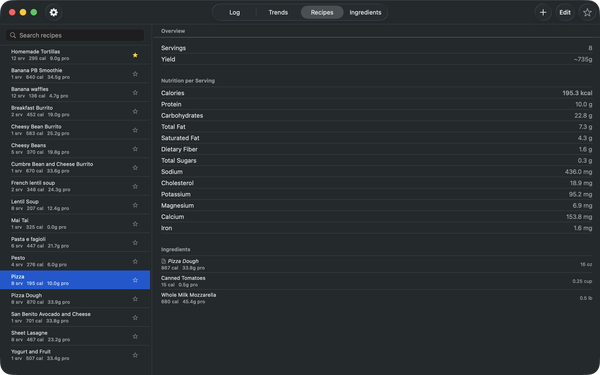Open the Pesto recipe

(x=75, y=261)
